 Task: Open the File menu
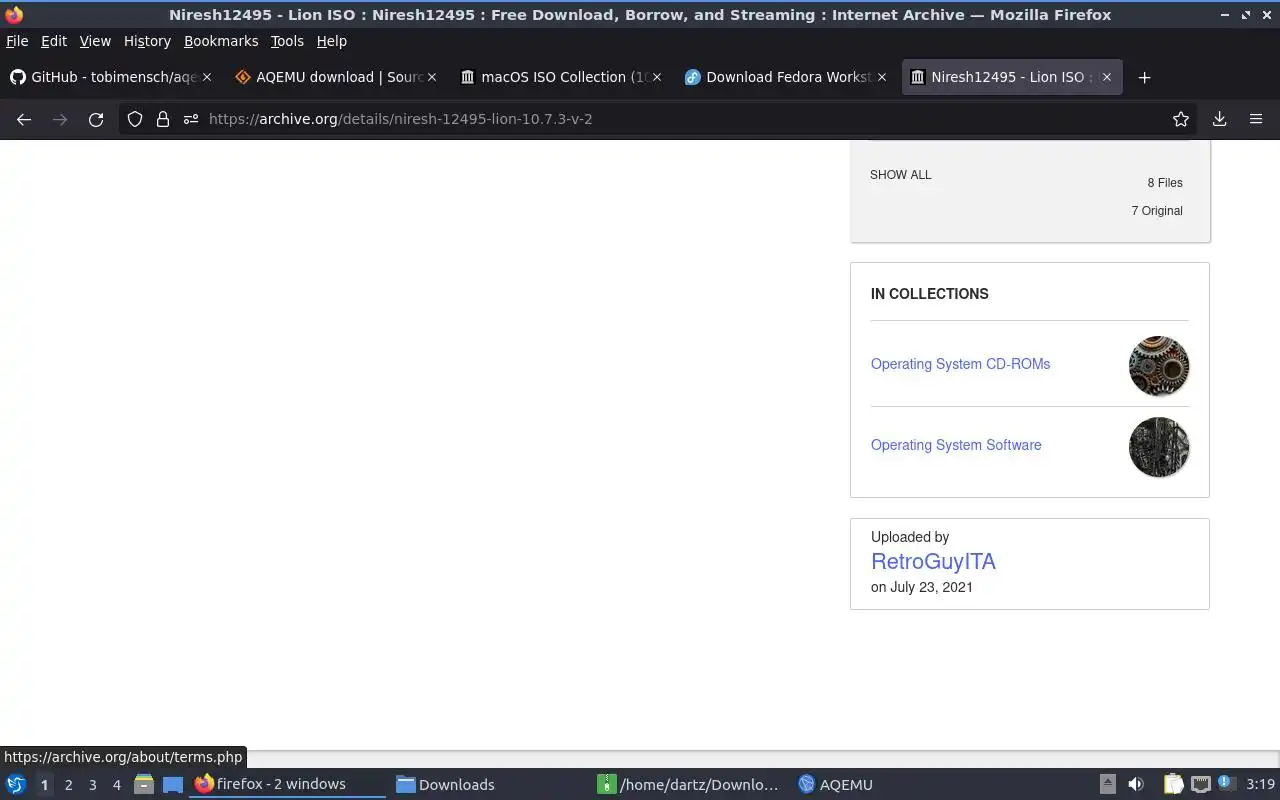tap(17, 41)
